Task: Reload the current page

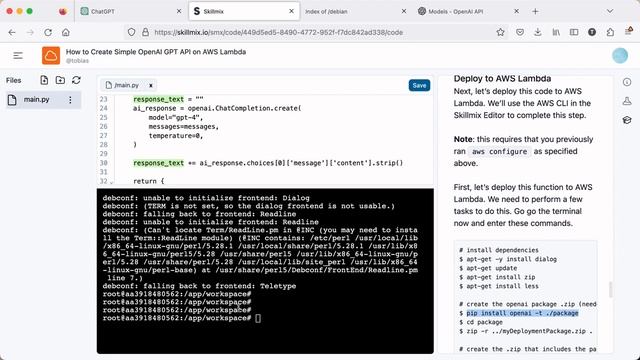Action: click(48, 32)
